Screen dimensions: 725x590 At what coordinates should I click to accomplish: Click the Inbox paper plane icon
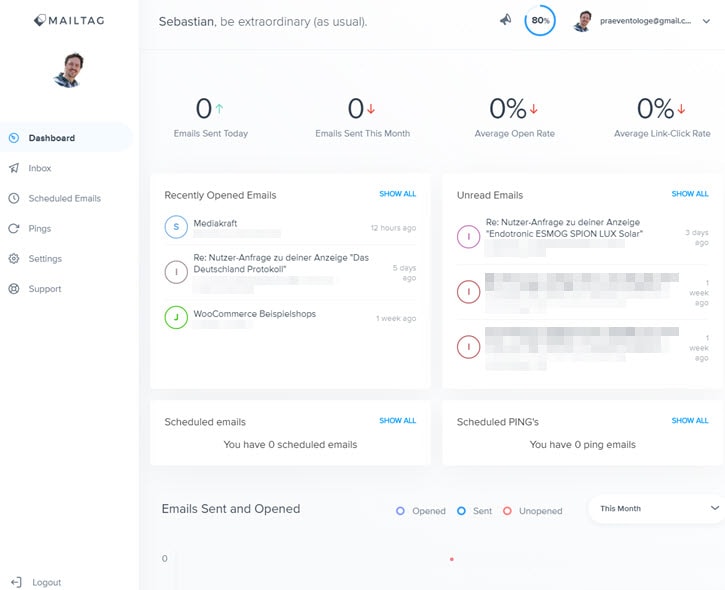(14, 168)
